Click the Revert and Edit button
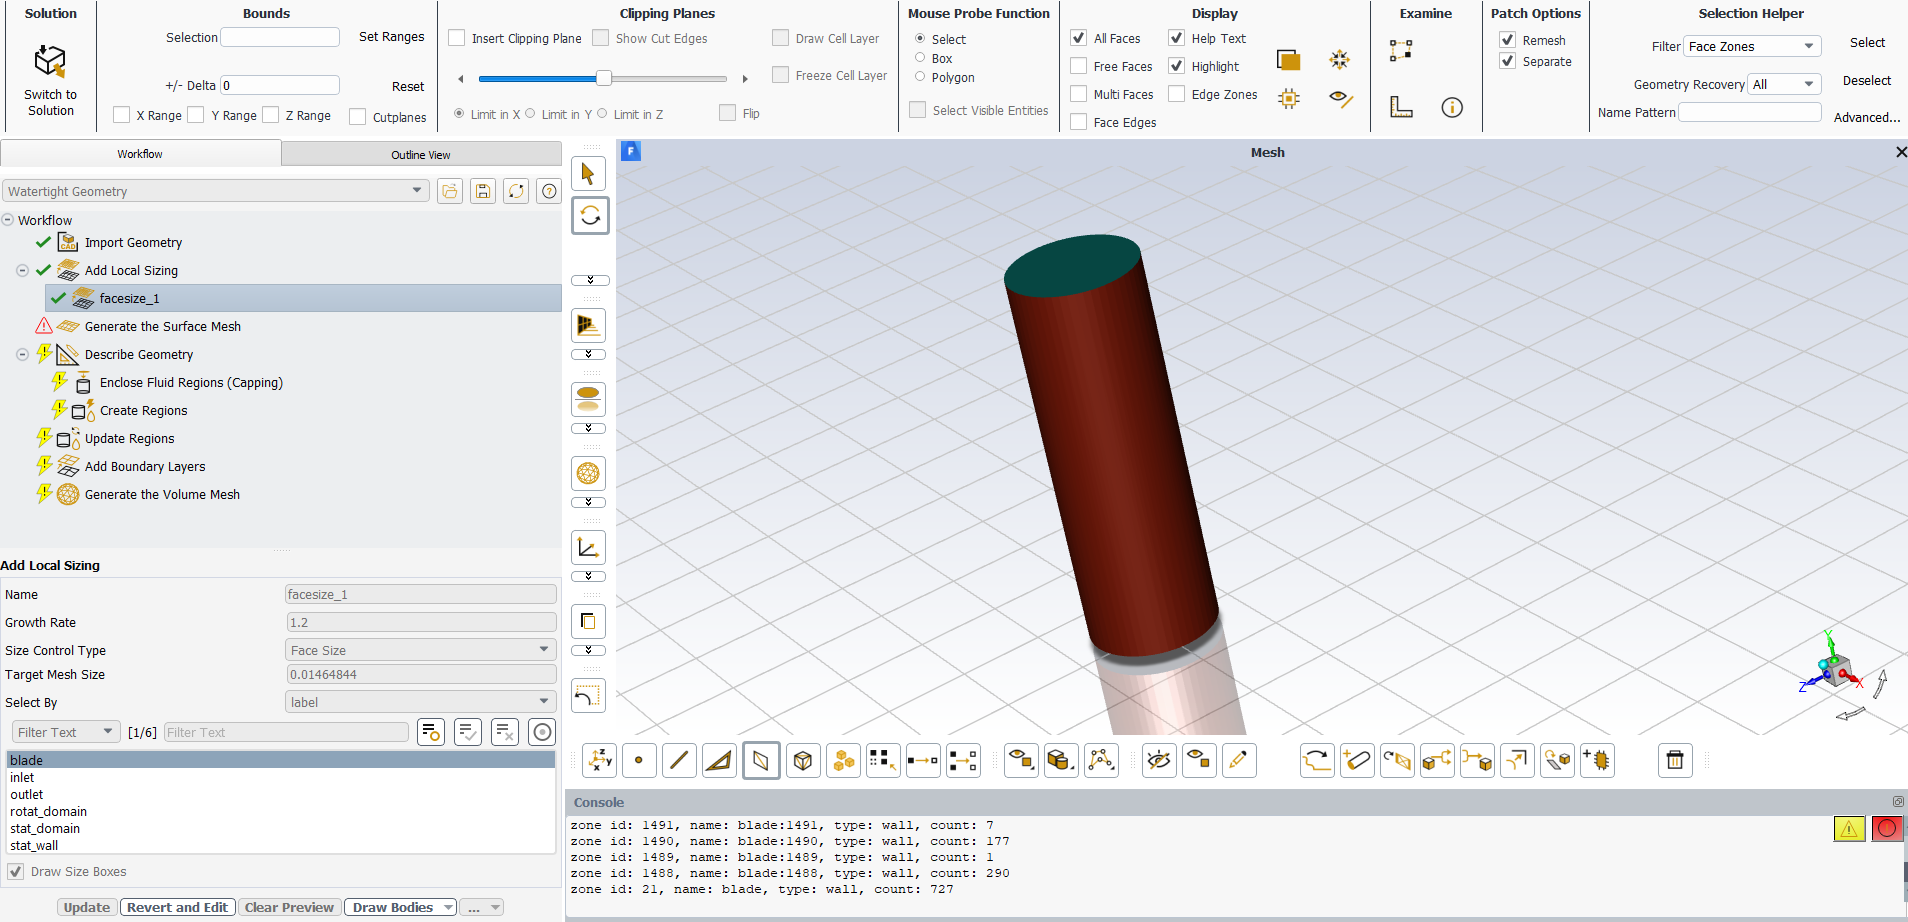 (178, 907)
